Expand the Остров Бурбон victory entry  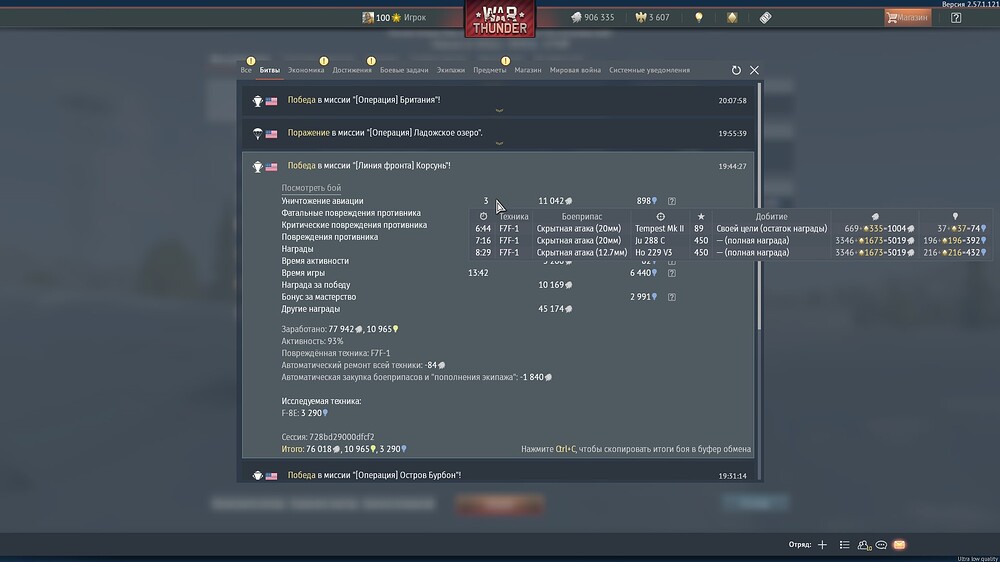(x=497, y=475)
